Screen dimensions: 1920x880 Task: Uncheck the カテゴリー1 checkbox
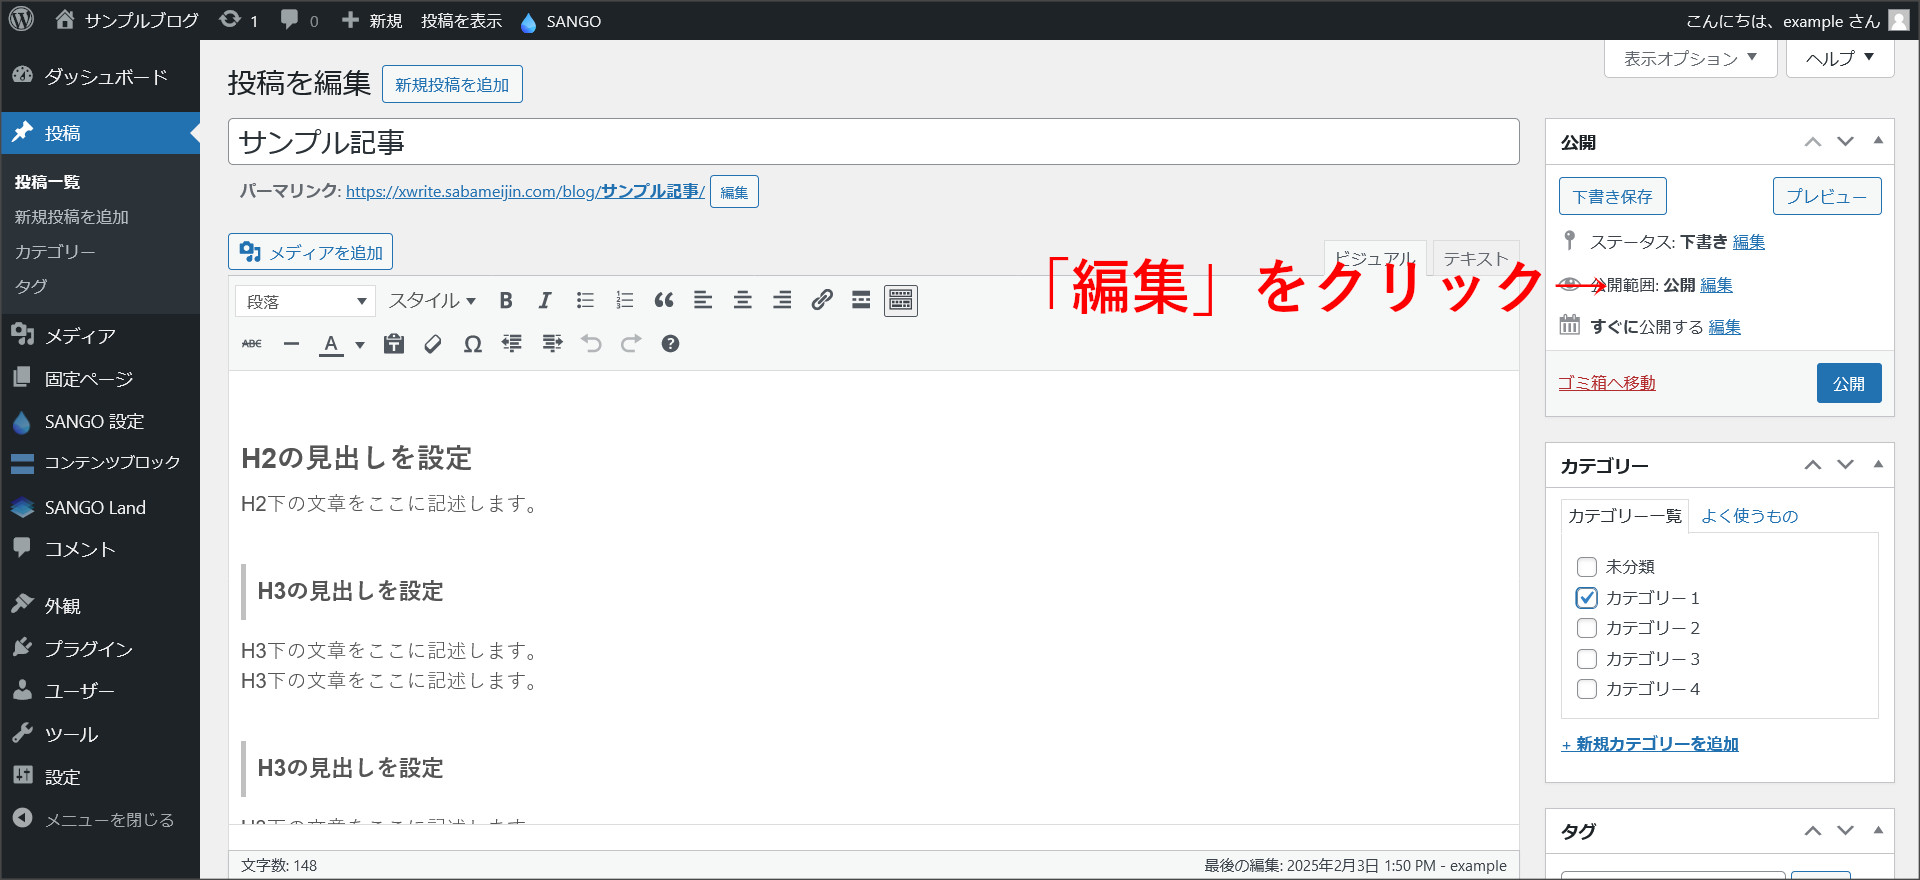(1587, 598)
